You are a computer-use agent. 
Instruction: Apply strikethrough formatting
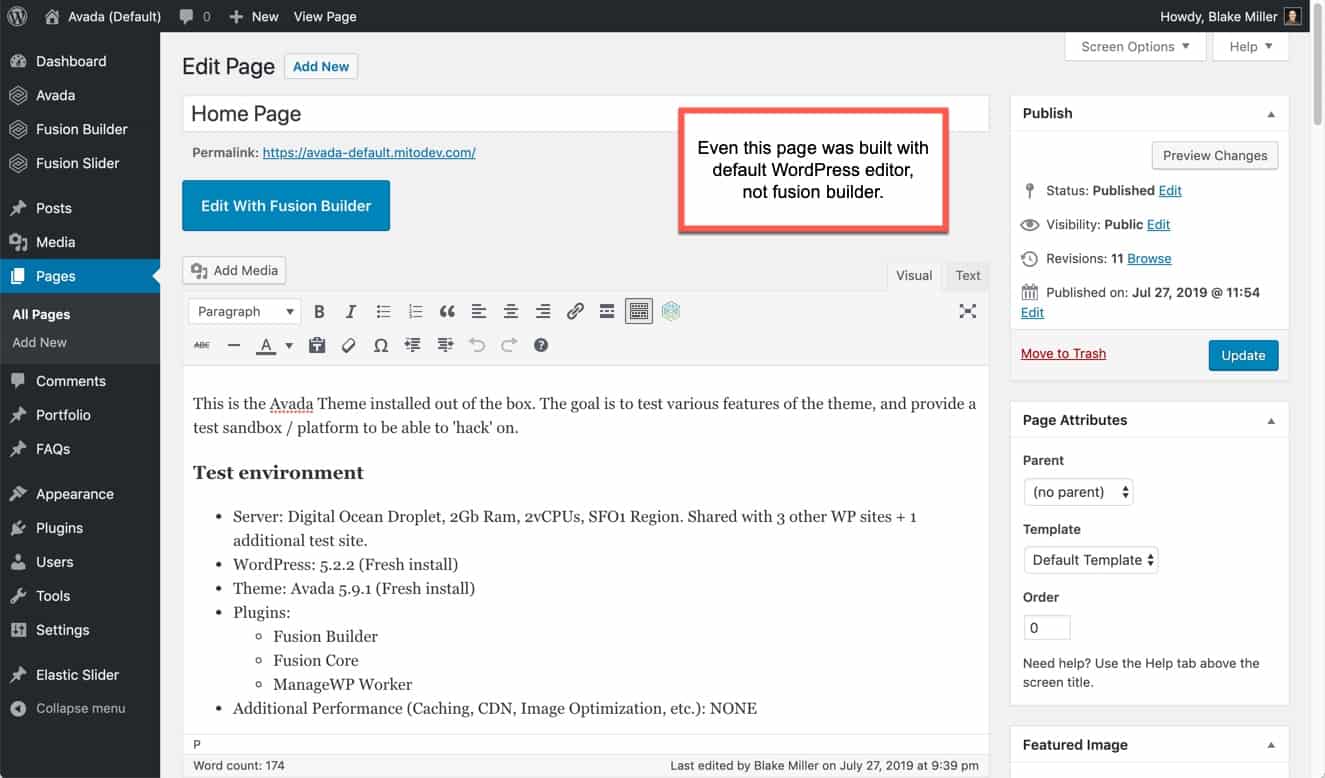[202, 345]
